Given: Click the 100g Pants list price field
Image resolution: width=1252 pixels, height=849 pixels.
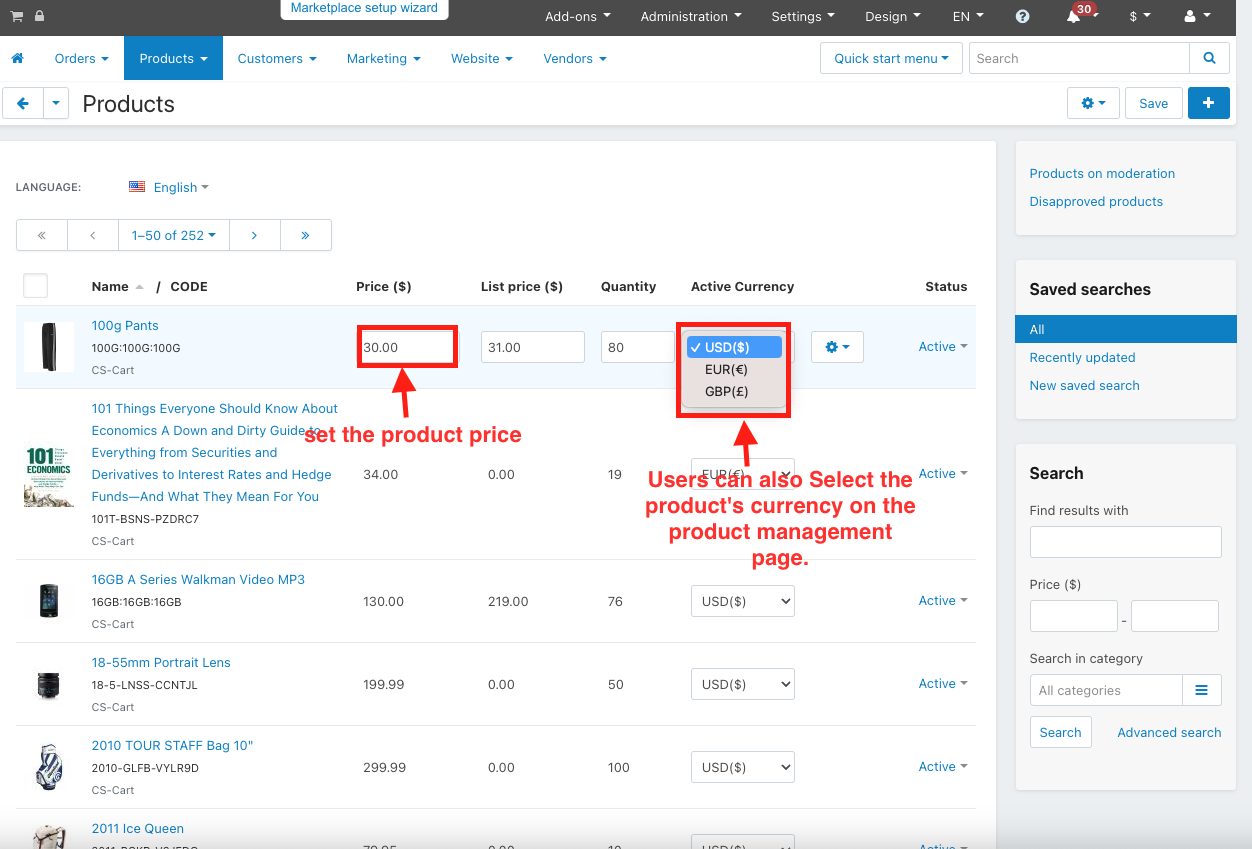Looking at the screenshot, I should (533, 347).
